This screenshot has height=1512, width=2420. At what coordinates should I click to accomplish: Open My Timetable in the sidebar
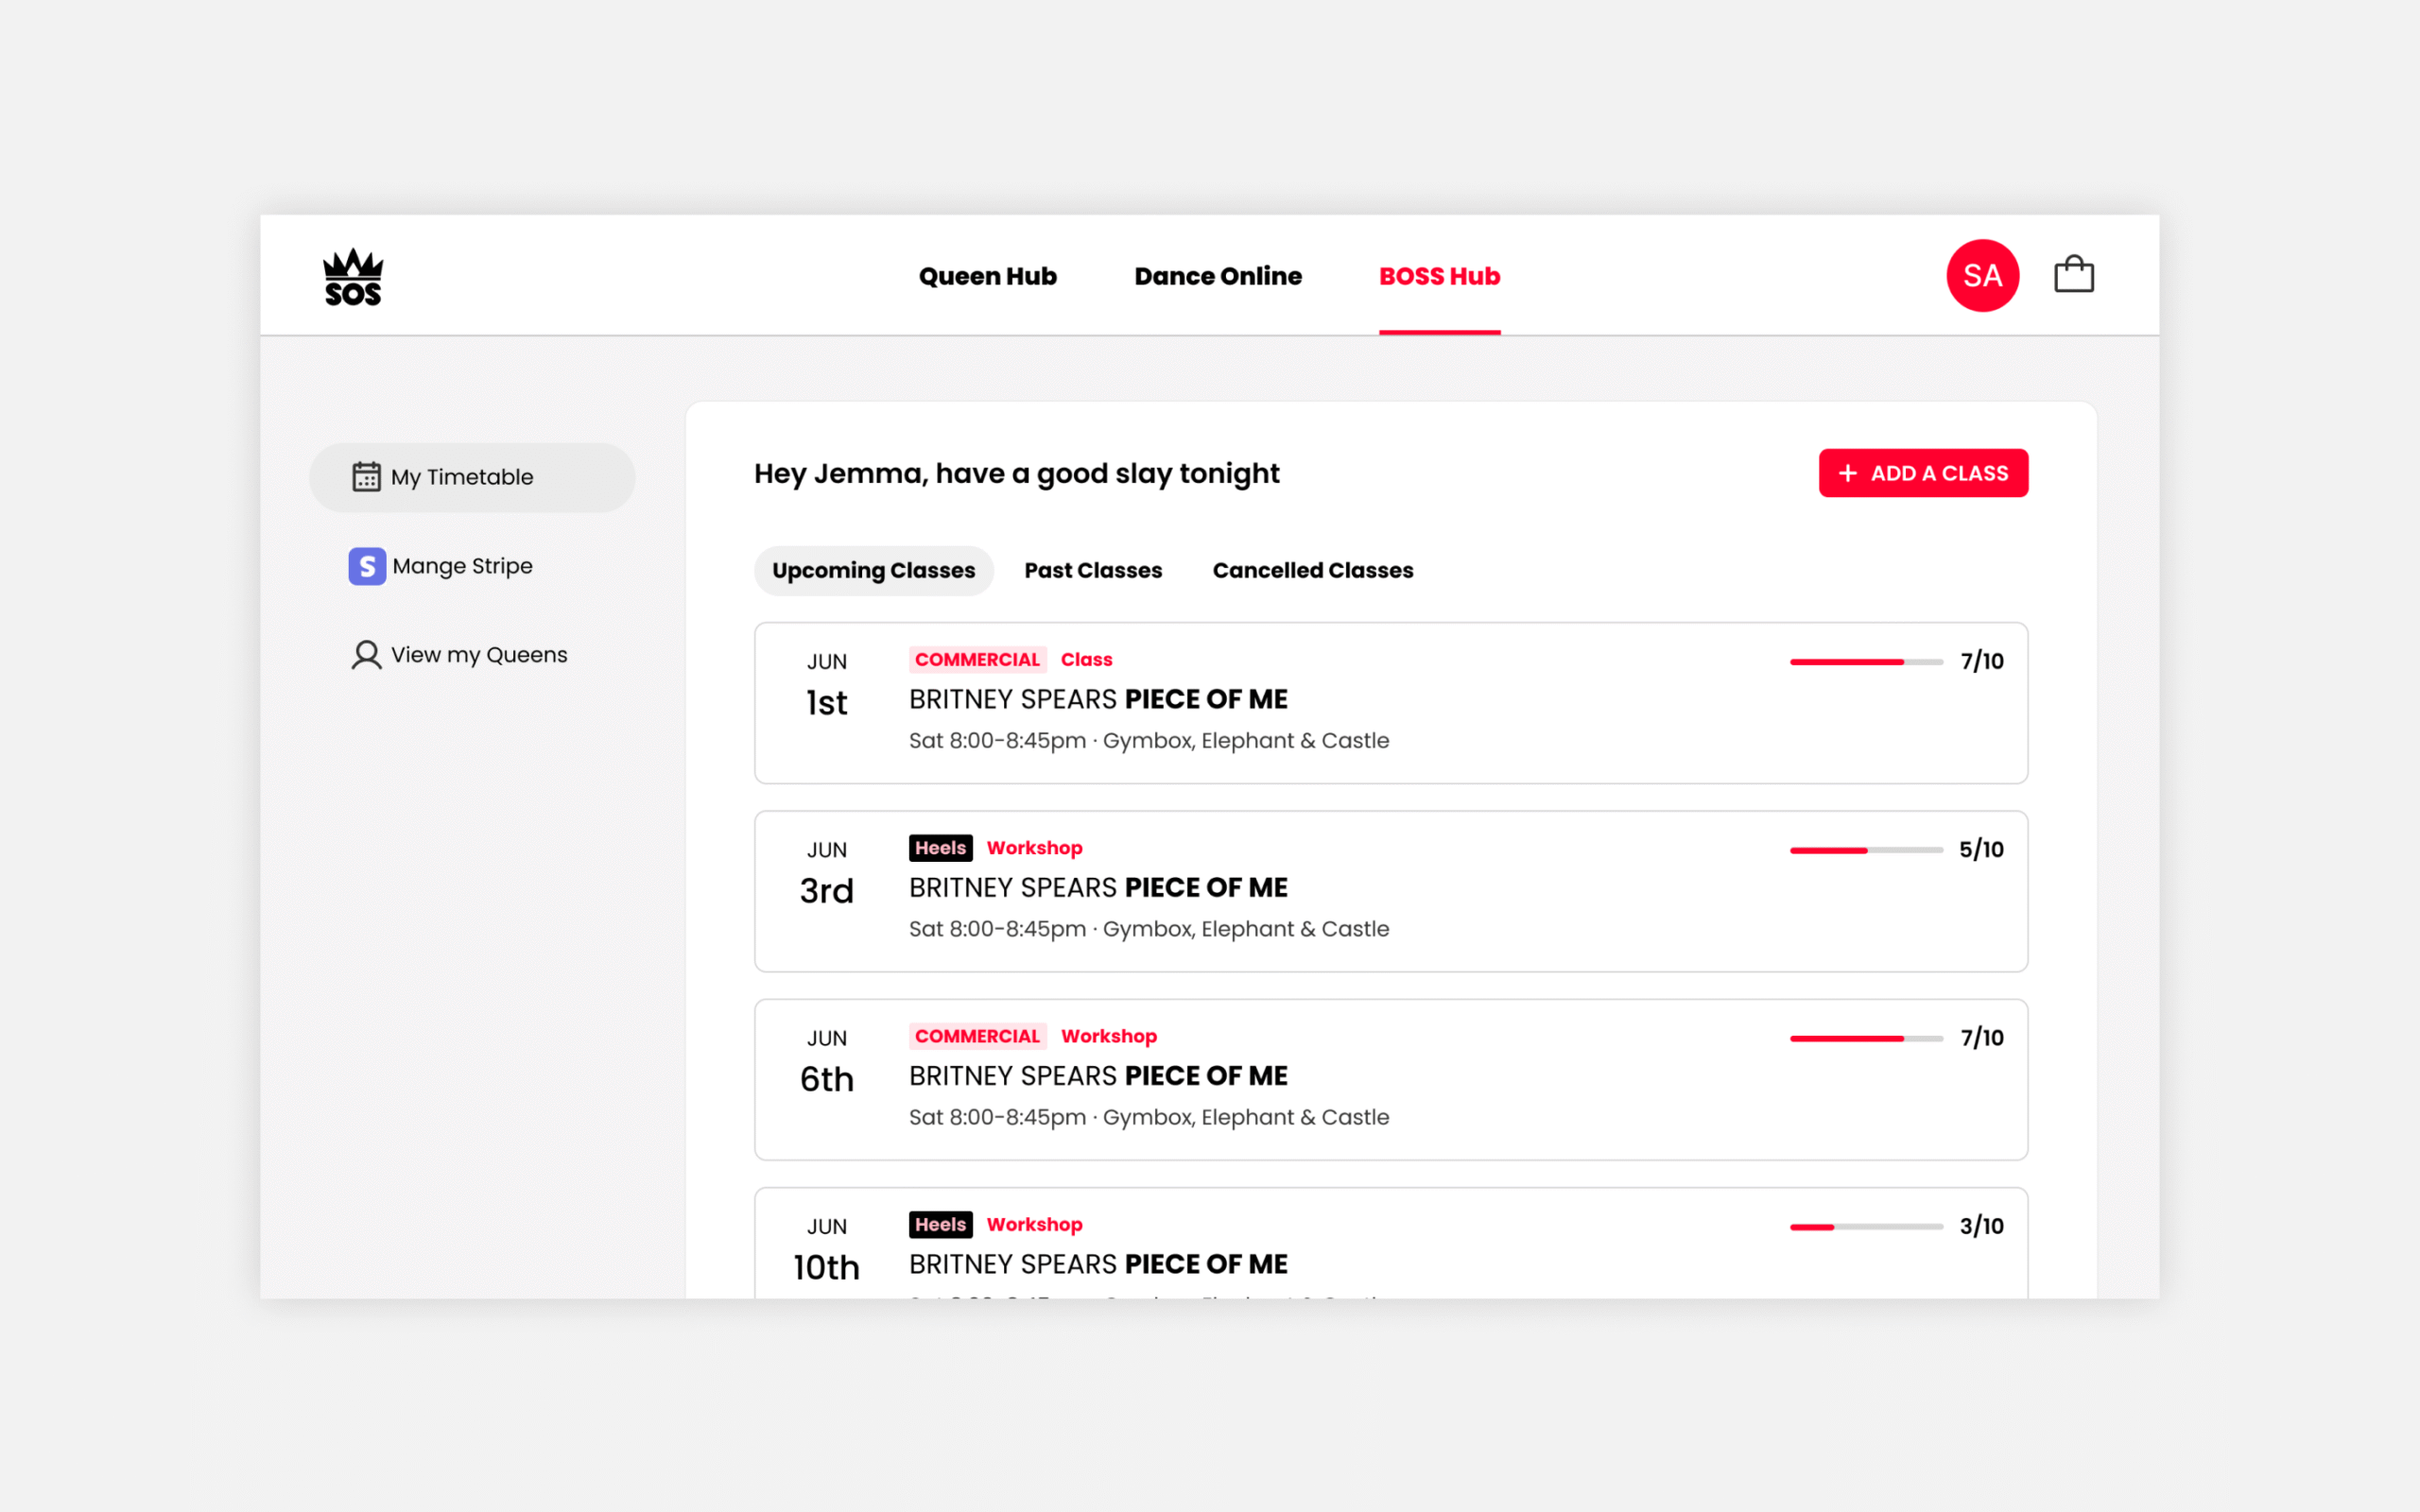point(472,478)
